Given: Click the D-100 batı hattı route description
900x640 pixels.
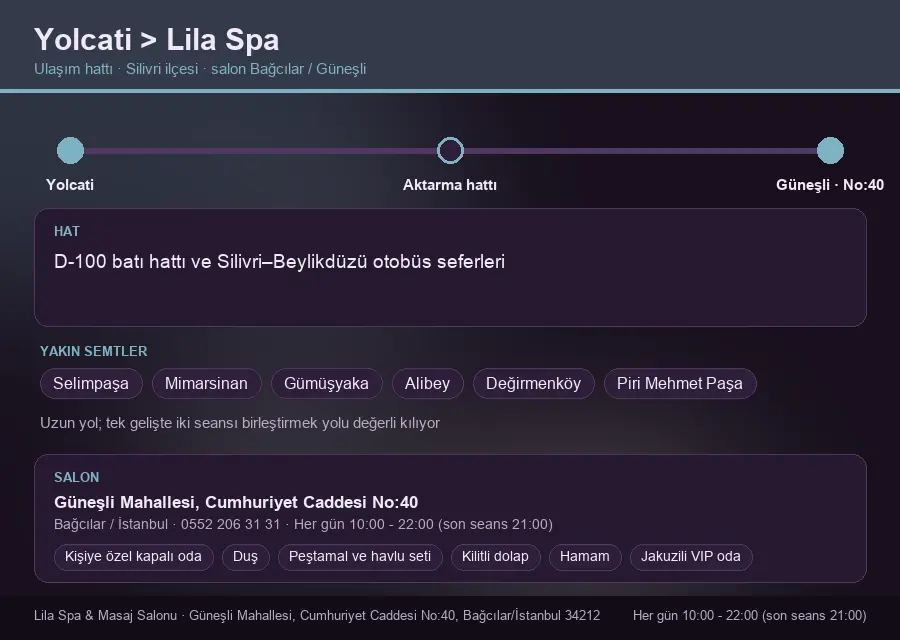Looking at the screenshot, I should 280,262.
